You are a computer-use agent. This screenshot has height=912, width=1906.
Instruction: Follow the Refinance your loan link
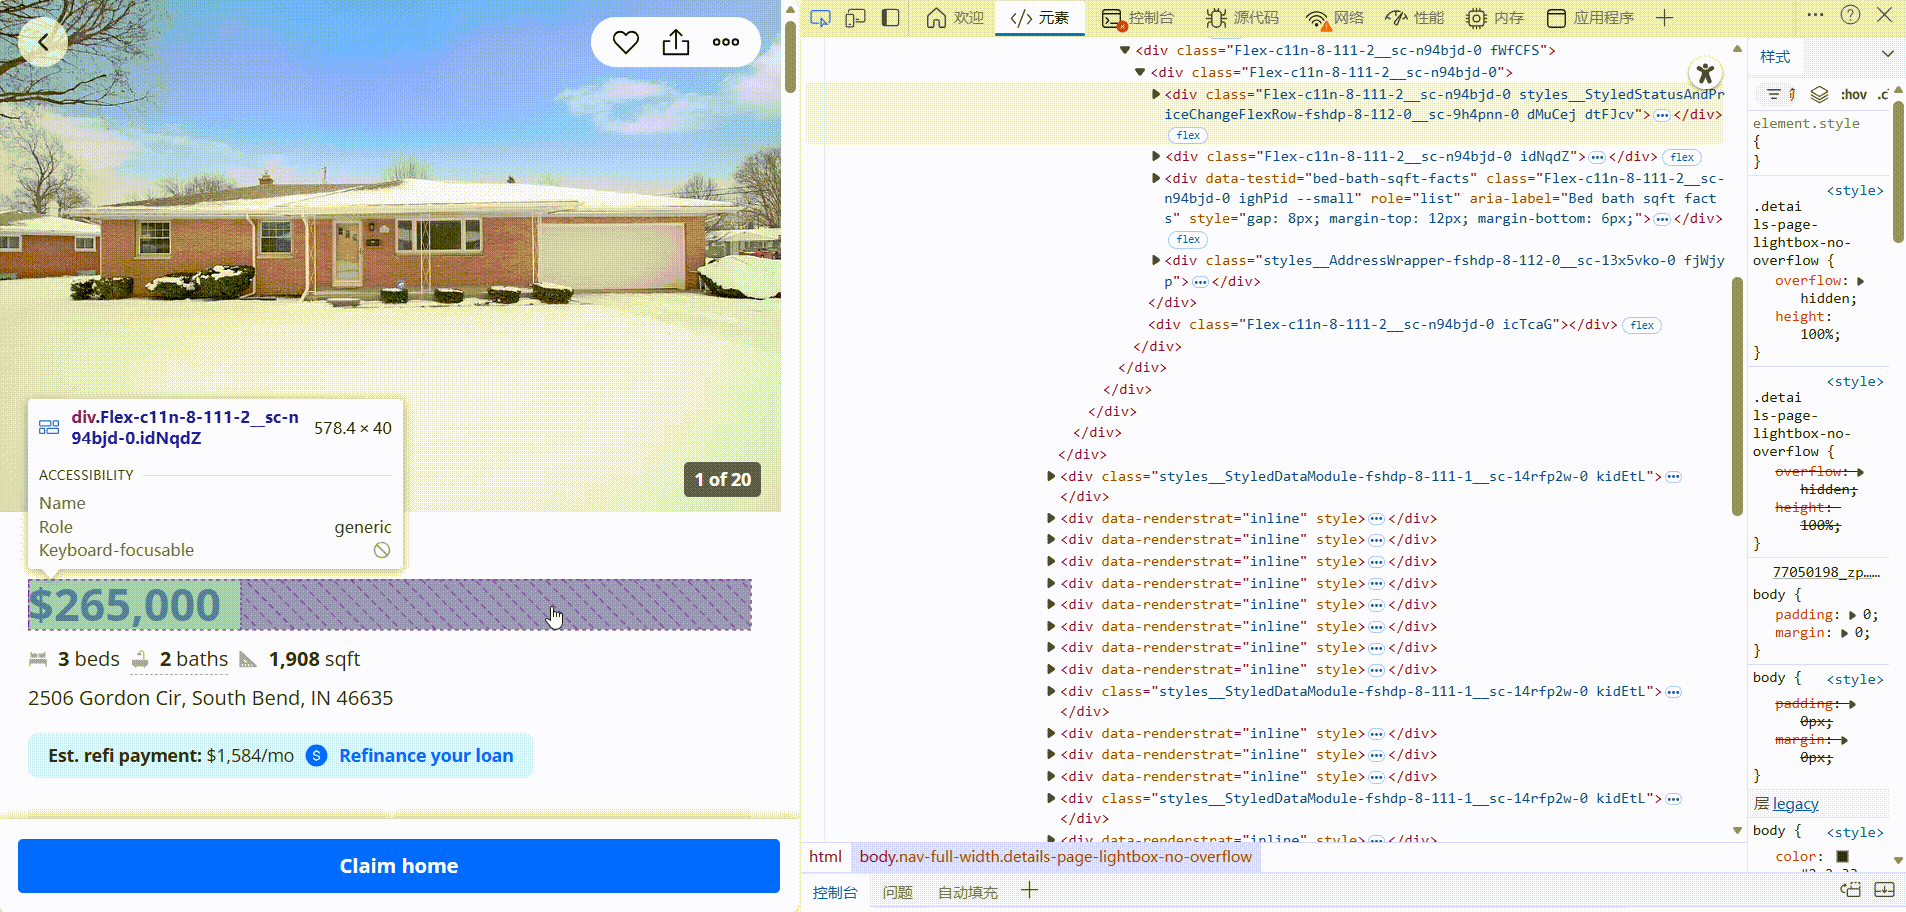426,756
